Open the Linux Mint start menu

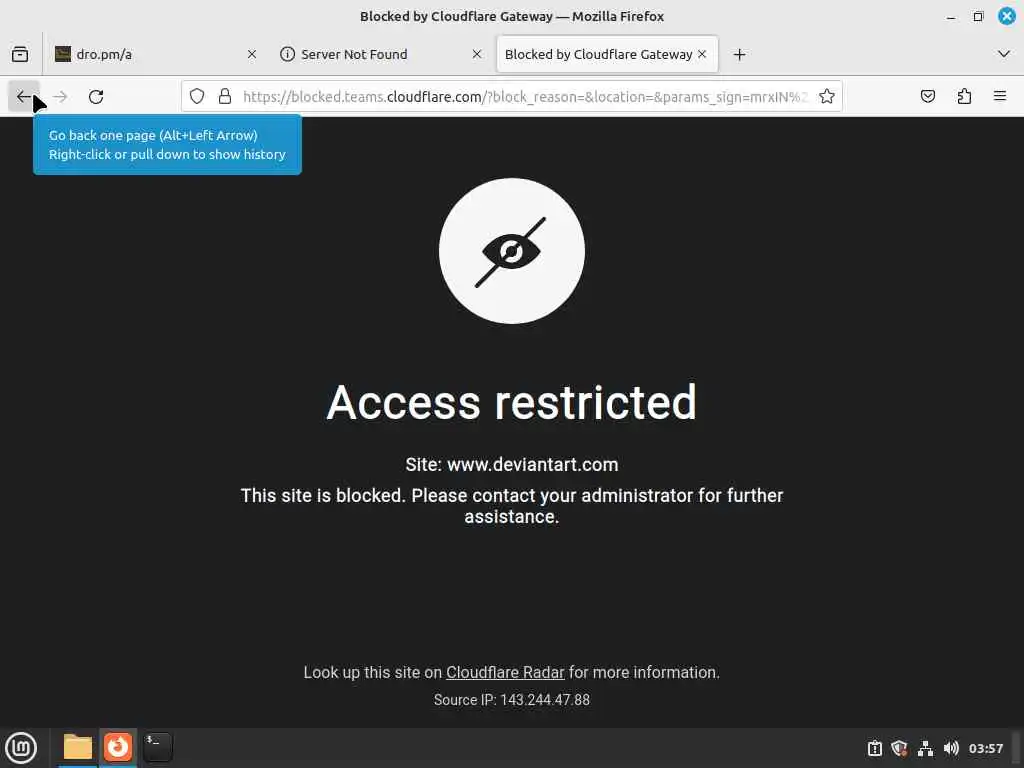pyautogui.click(x=21, y=748)
